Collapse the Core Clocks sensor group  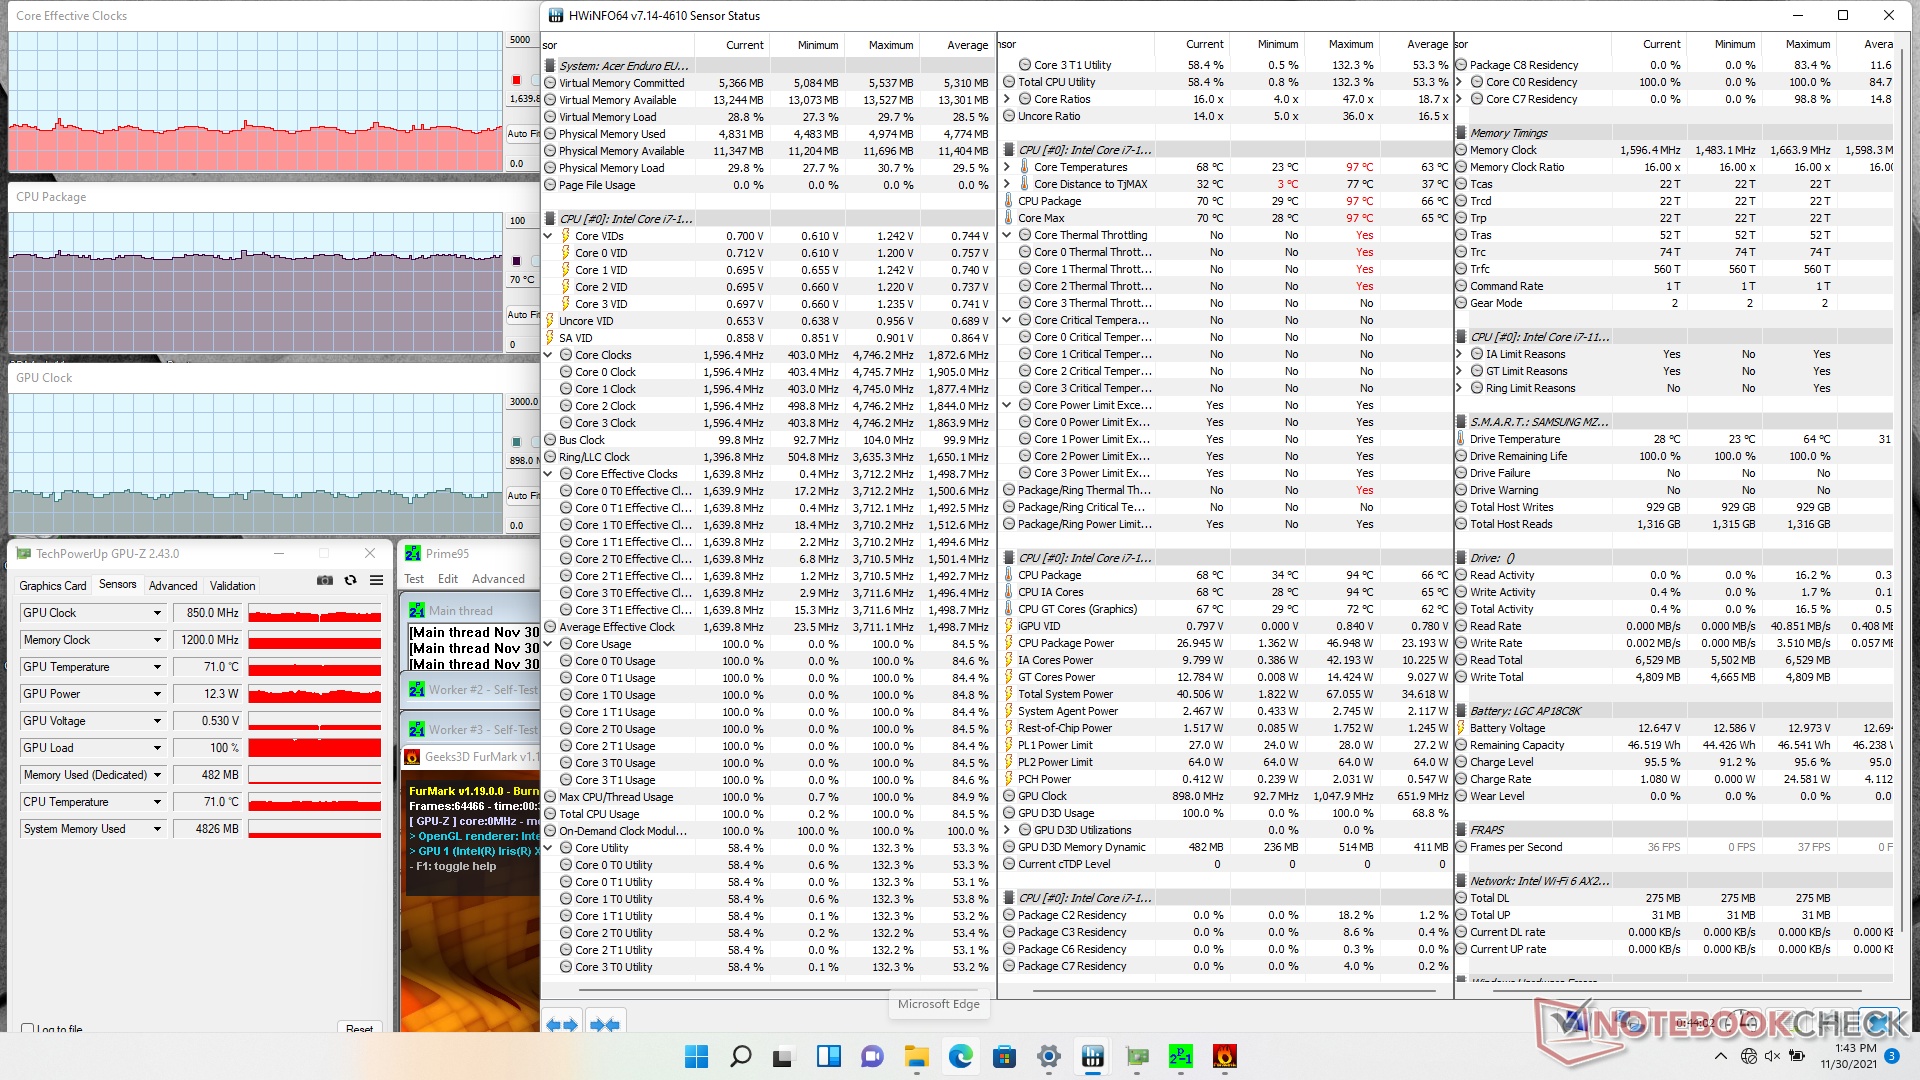point(548,355)
